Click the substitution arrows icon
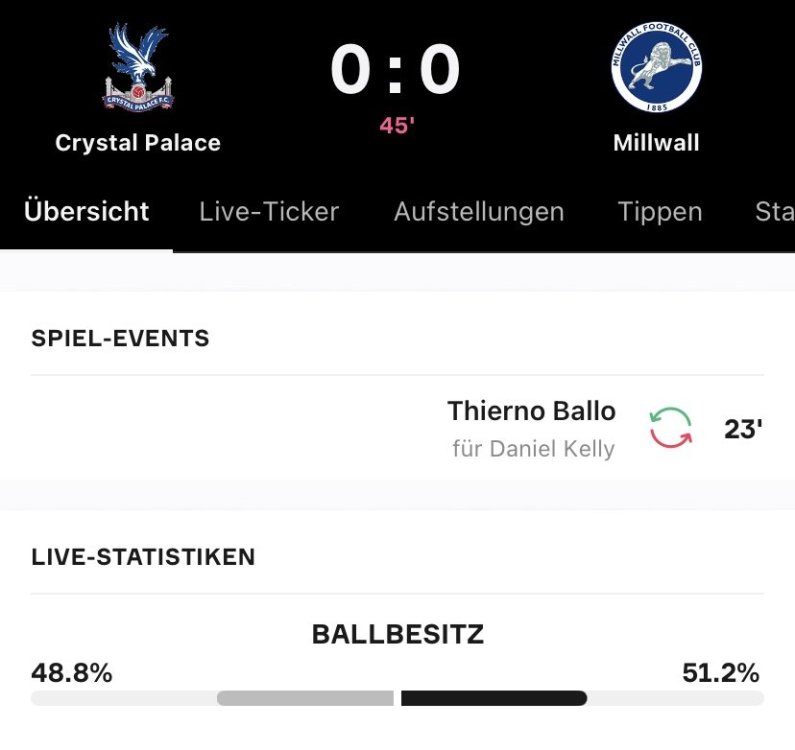This screenshot has height=750, width=795. tap(670, 427)
